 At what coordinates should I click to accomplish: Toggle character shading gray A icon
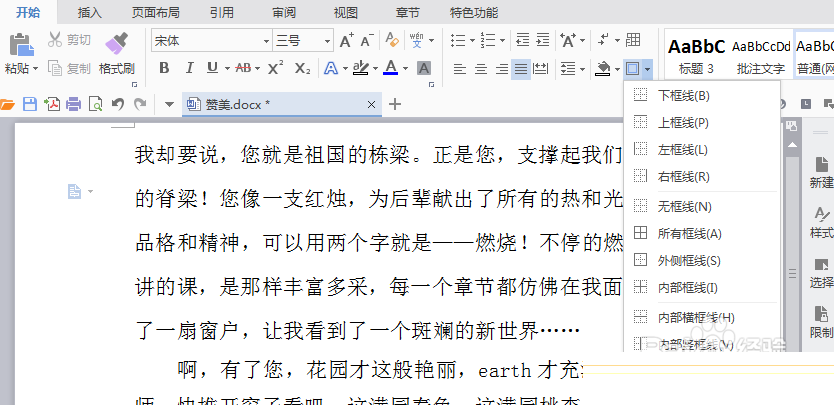424,68
